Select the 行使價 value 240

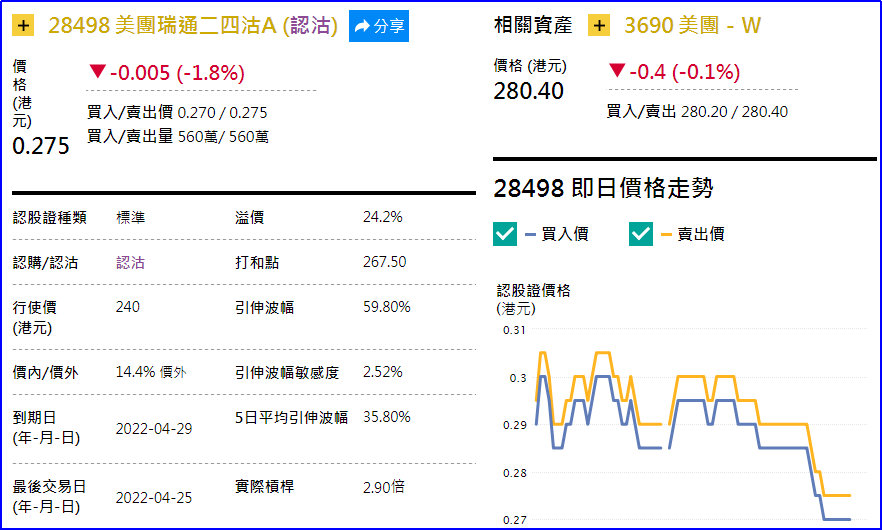pos(128,307)
